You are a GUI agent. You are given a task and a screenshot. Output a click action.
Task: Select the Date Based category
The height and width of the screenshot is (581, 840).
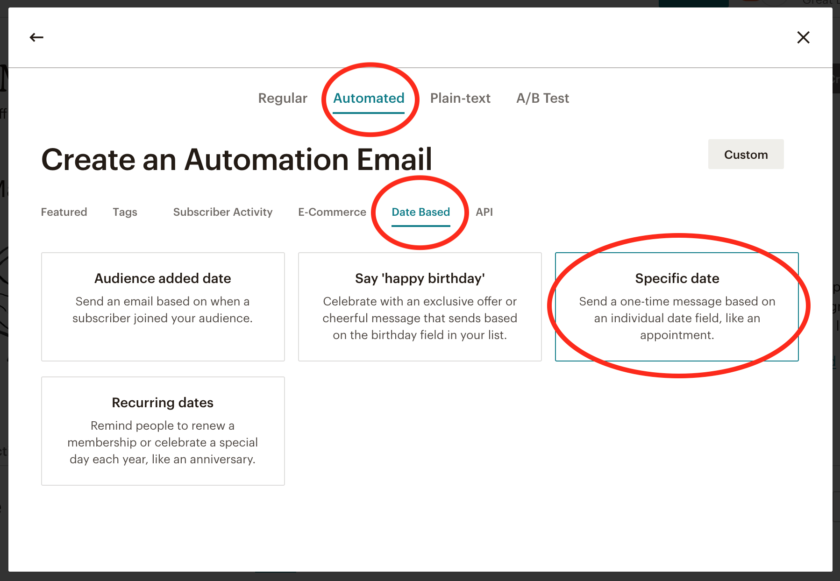point(421,212)
